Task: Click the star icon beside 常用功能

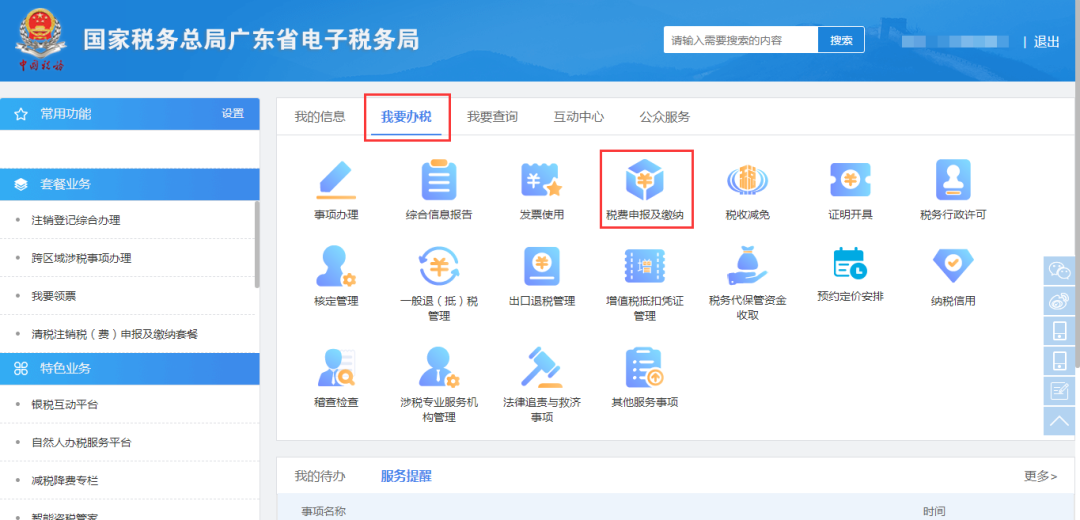Action: (x=21, y=115)
